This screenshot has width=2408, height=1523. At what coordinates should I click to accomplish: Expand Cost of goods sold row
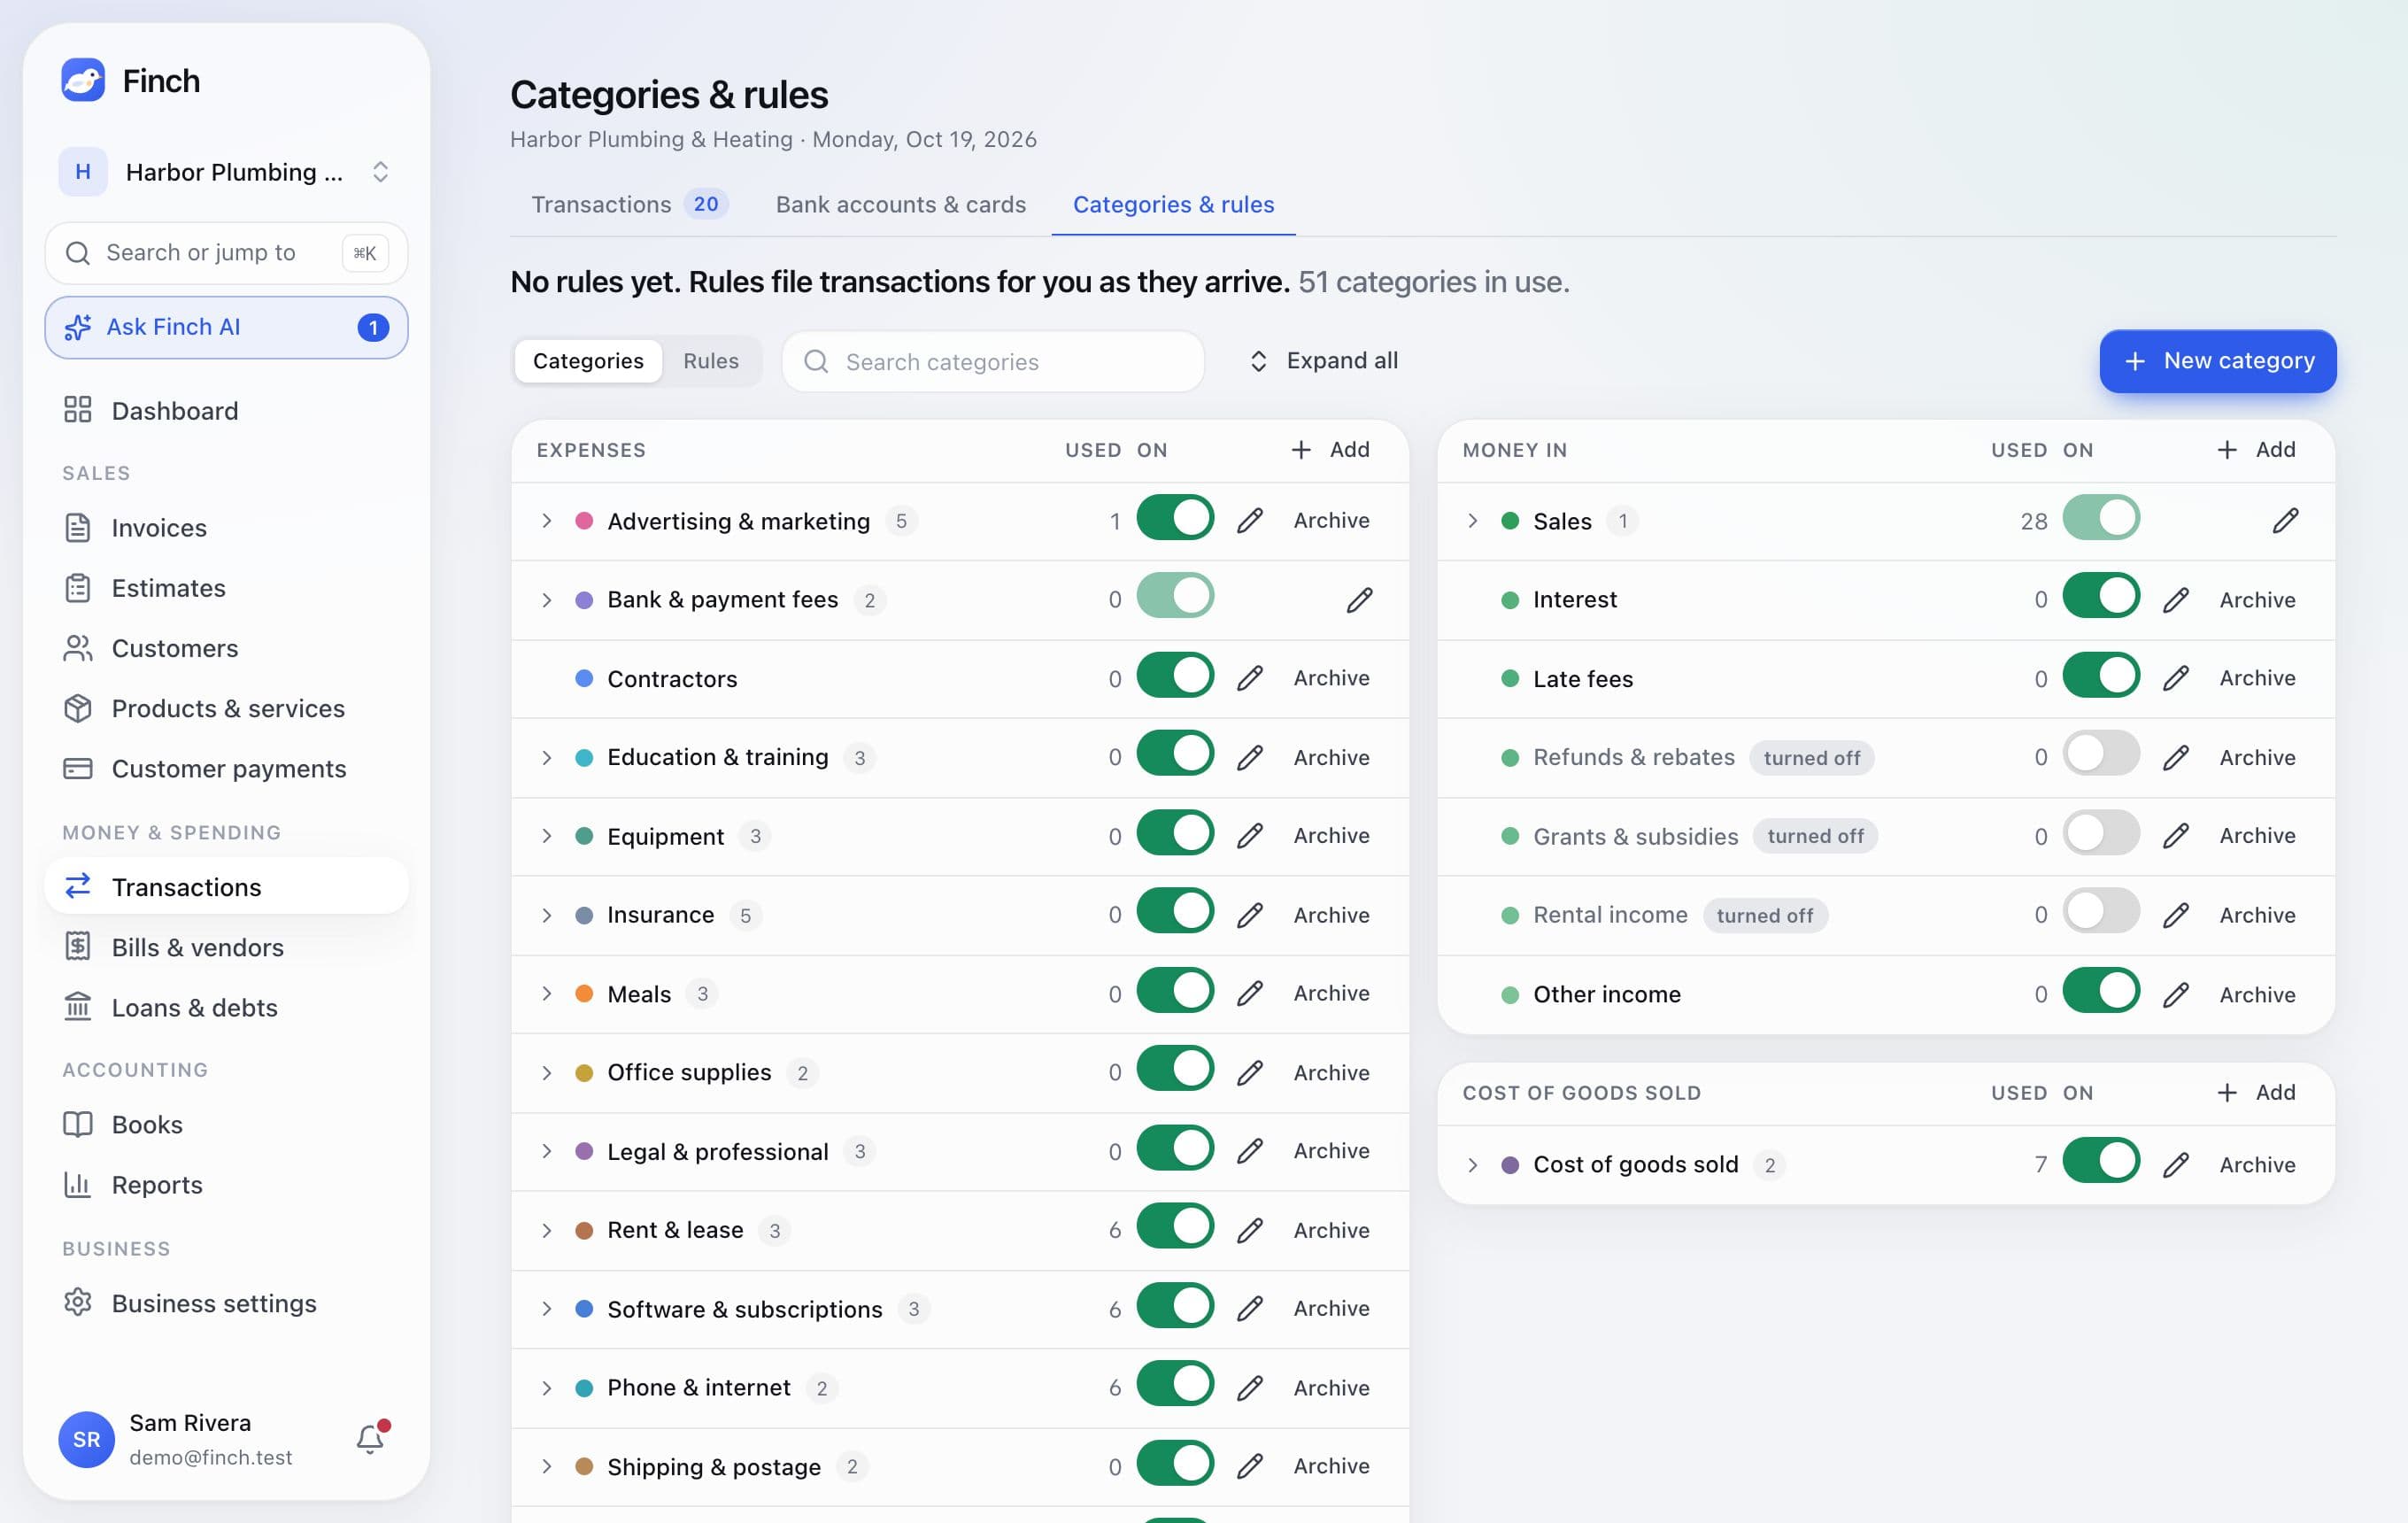click(x=1472, y=1164)
